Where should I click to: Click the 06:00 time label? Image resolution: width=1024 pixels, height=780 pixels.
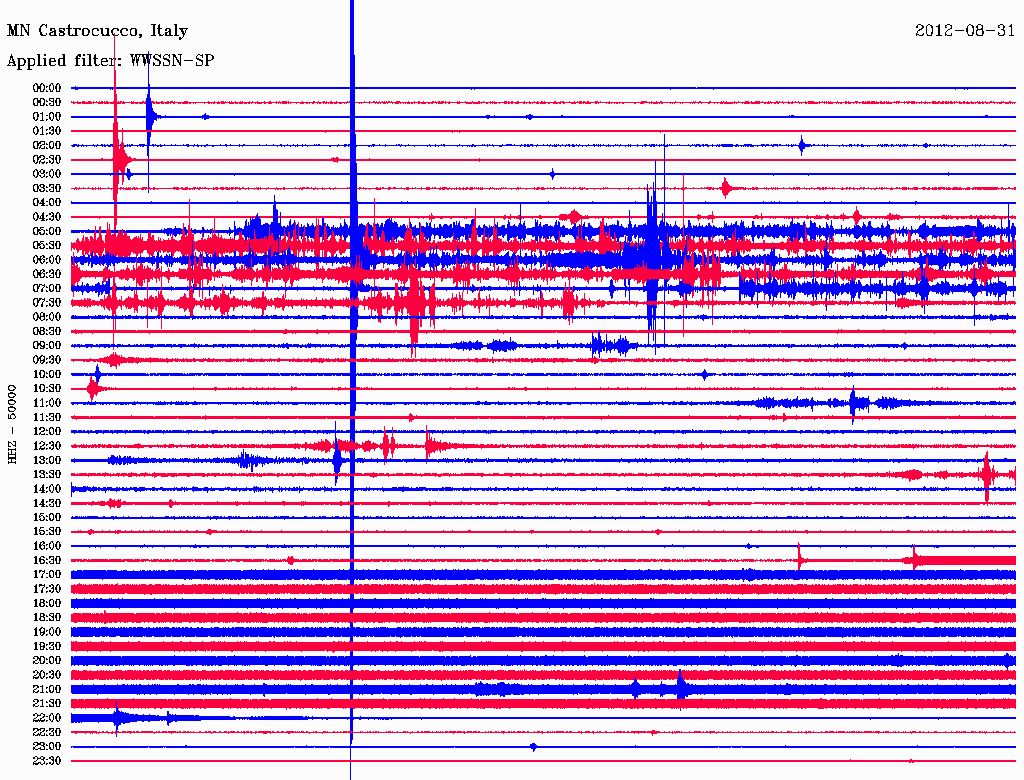[47, 260]
